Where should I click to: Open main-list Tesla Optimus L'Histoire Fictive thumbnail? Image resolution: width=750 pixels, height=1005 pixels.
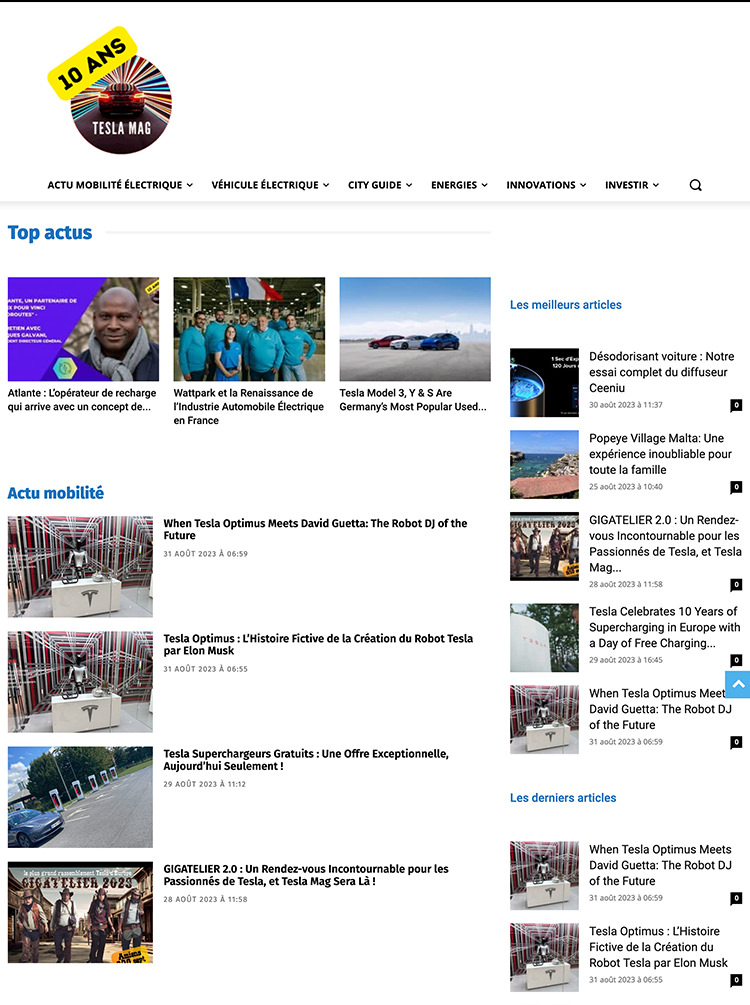tap(80, 682)
